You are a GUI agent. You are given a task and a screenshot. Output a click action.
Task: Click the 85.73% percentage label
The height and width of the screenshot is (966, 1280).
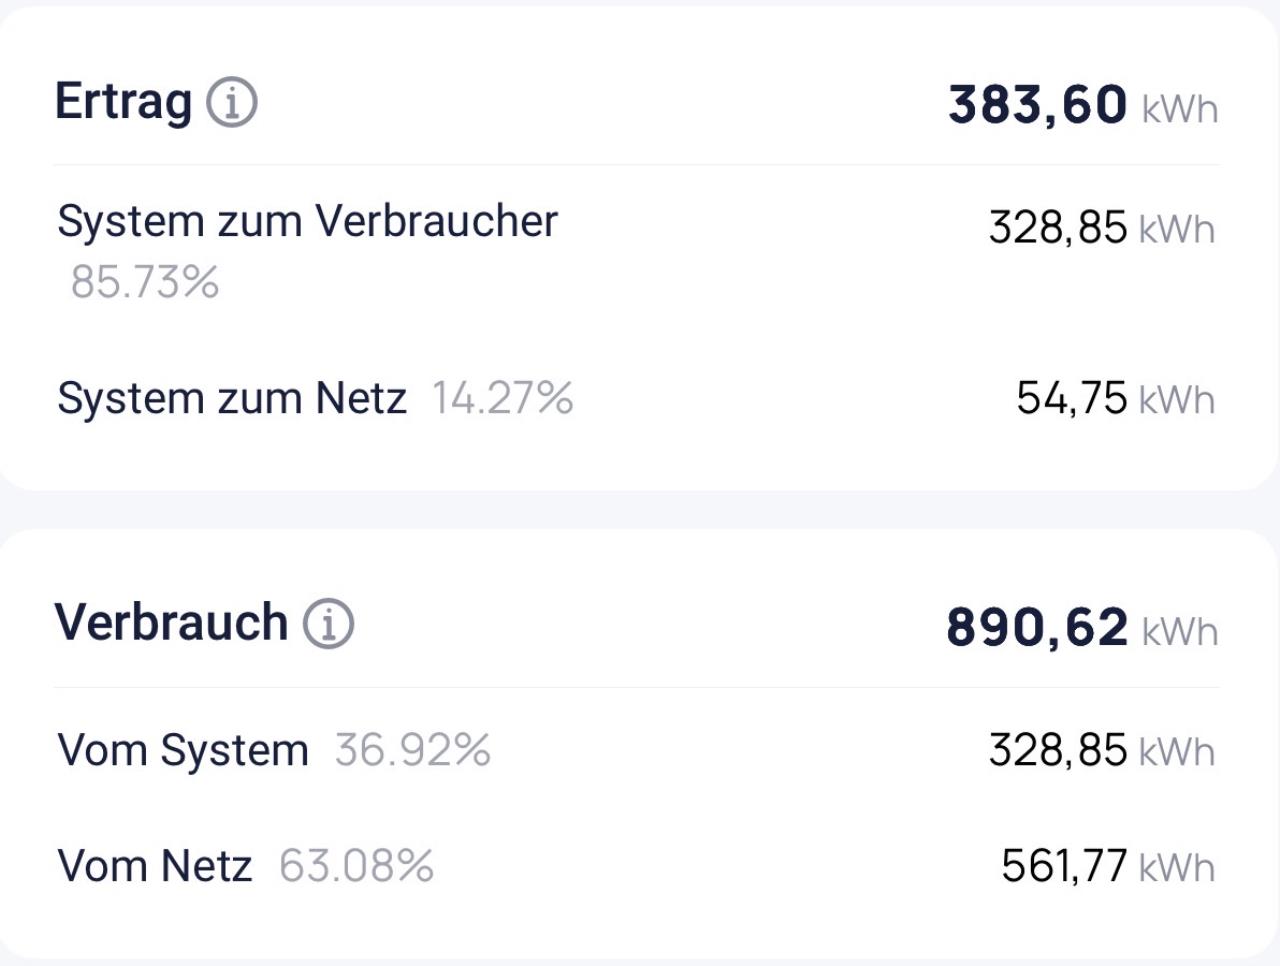pos(145,283)
